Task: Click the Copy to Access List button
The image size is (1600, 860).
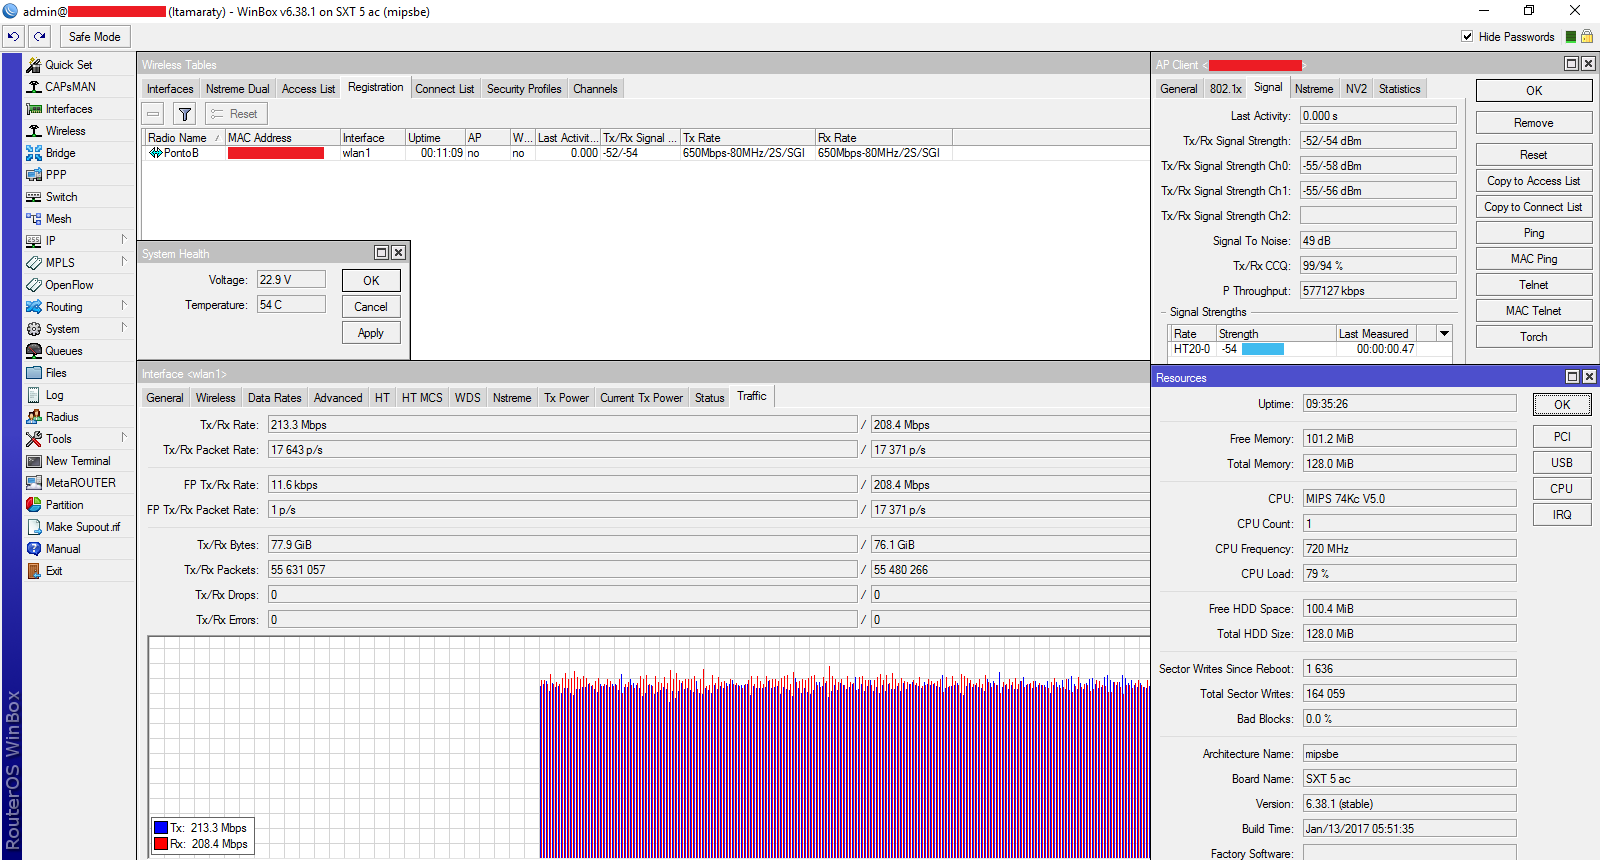Action: pos(1533,181)
